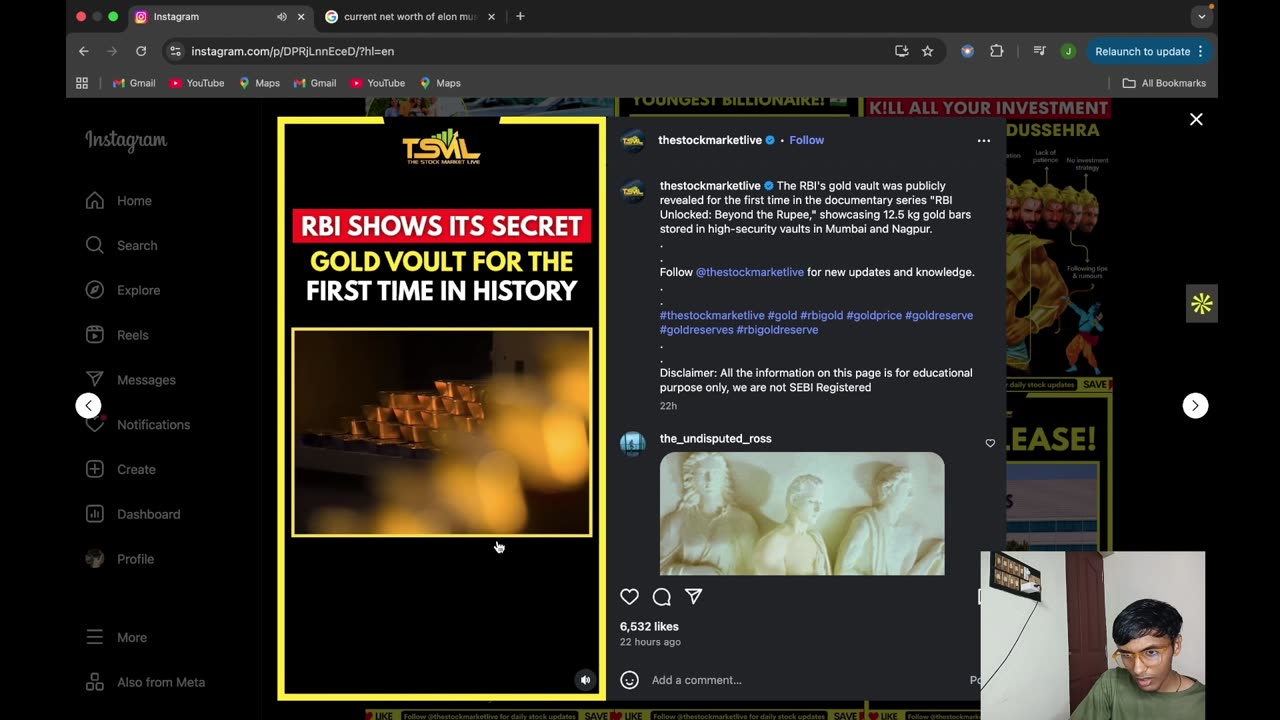
Task: View the 6,532 likes list
Action: click(649, 627)
